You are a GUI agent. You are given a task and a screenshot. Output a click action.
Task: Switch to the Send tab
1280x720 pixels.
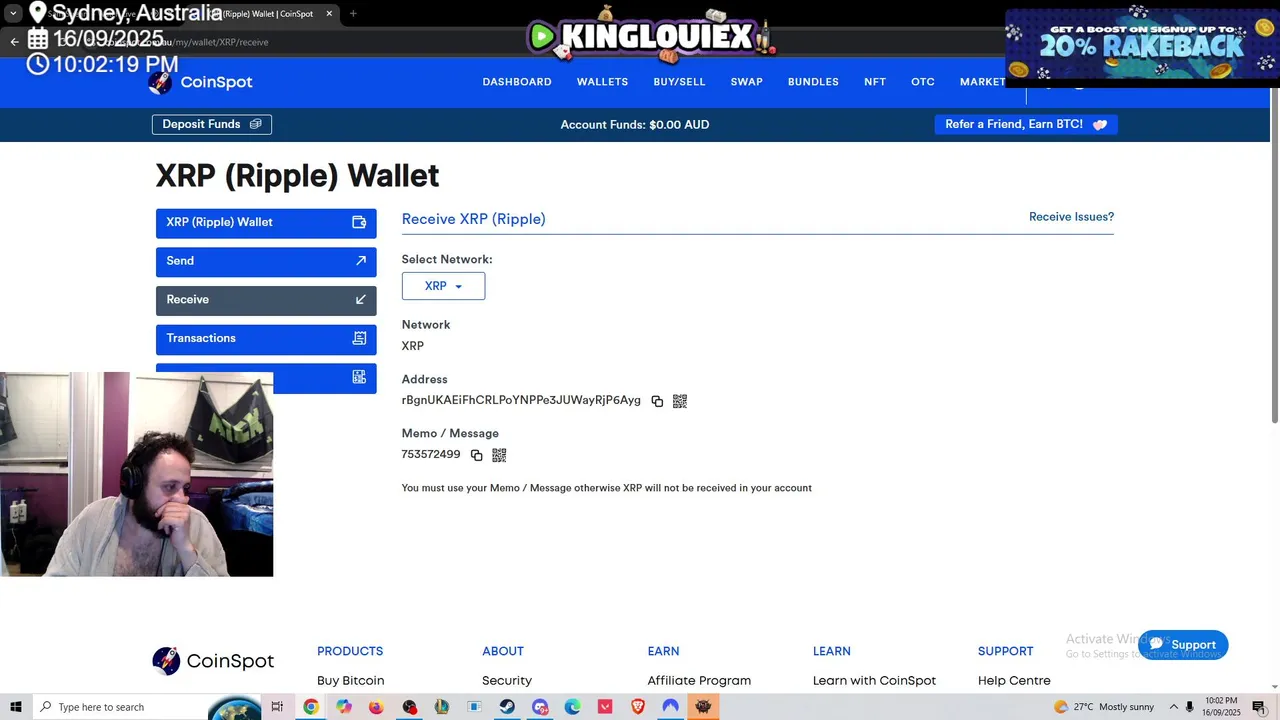coord(266,261)
